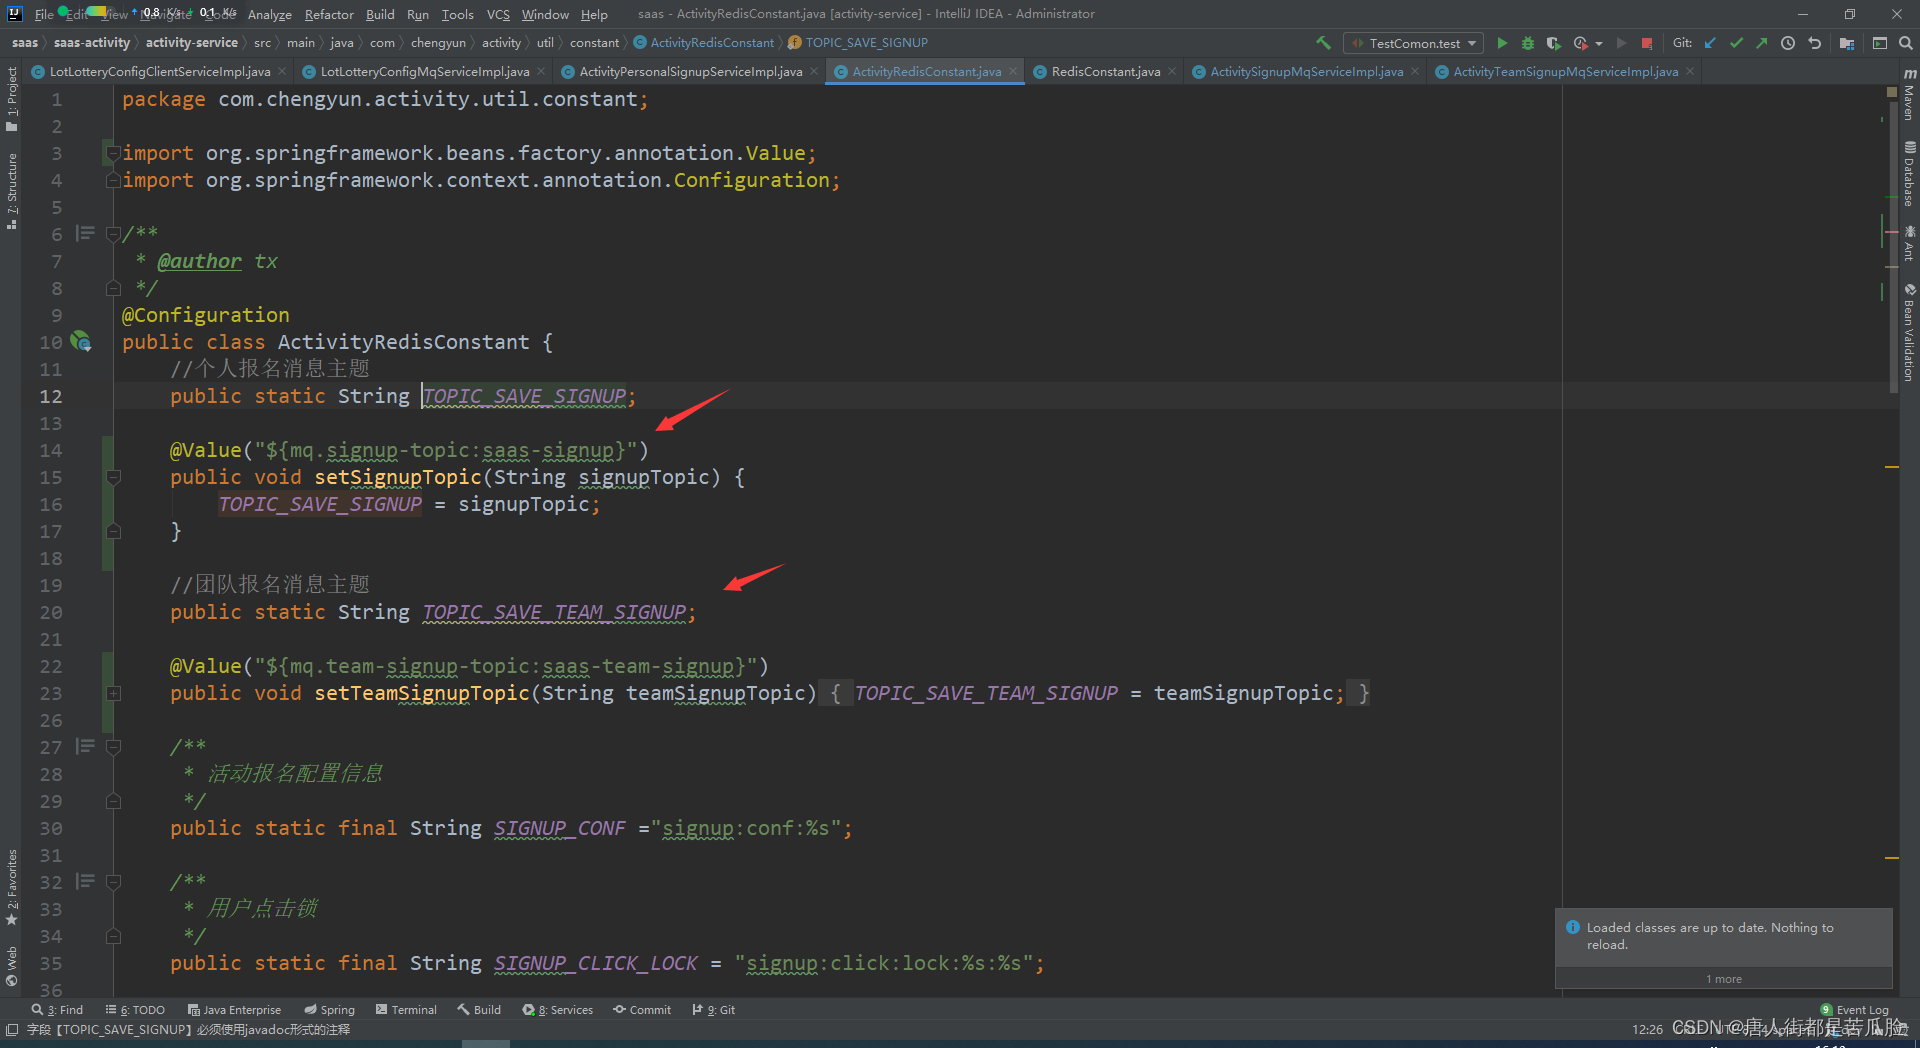Push commits with Git green arrow
The image size is (1920, 1048).
pyautogui.click(x=1762, y=43)
